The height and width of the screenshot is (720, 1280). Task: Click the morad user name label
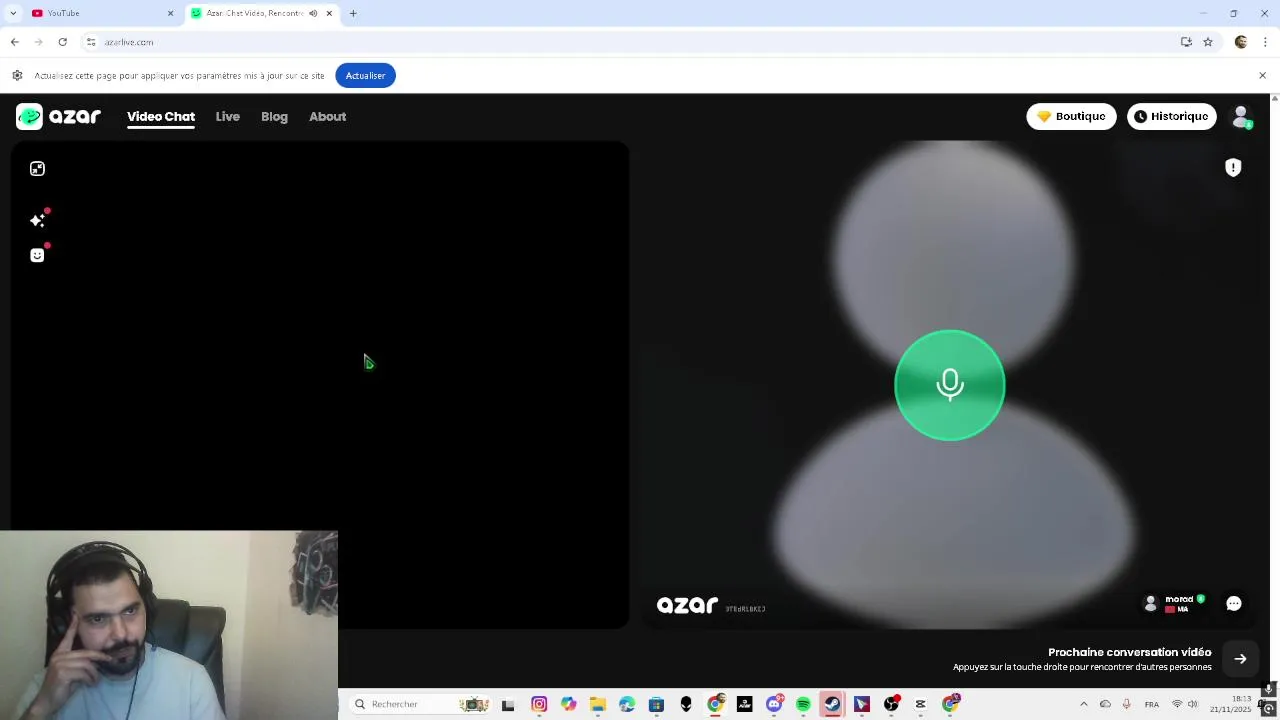(1179, 599)
